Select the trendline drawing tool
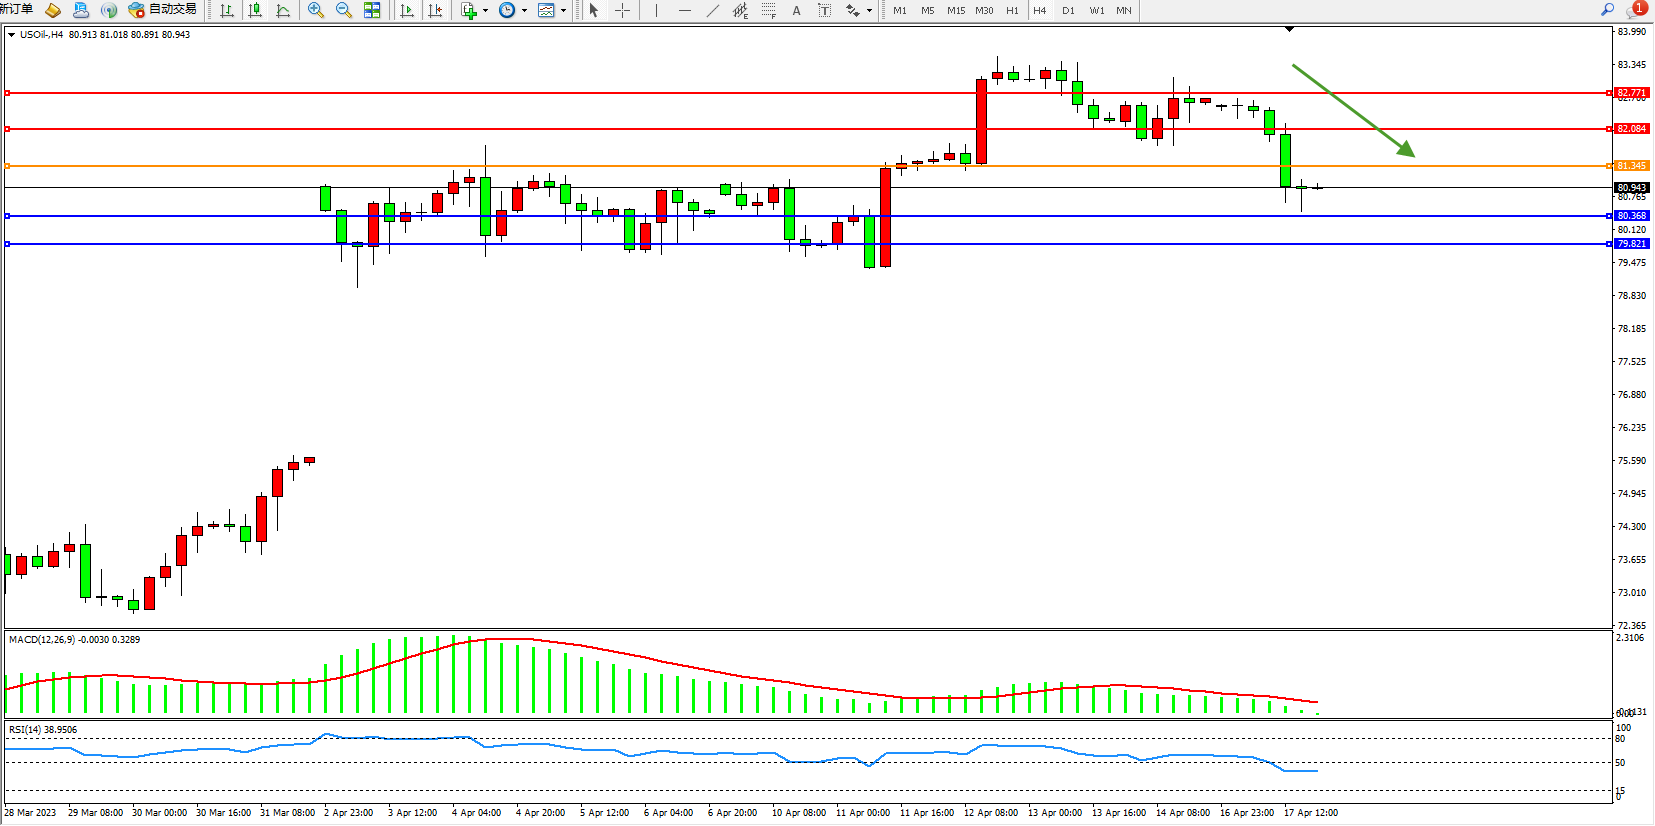 712,10
